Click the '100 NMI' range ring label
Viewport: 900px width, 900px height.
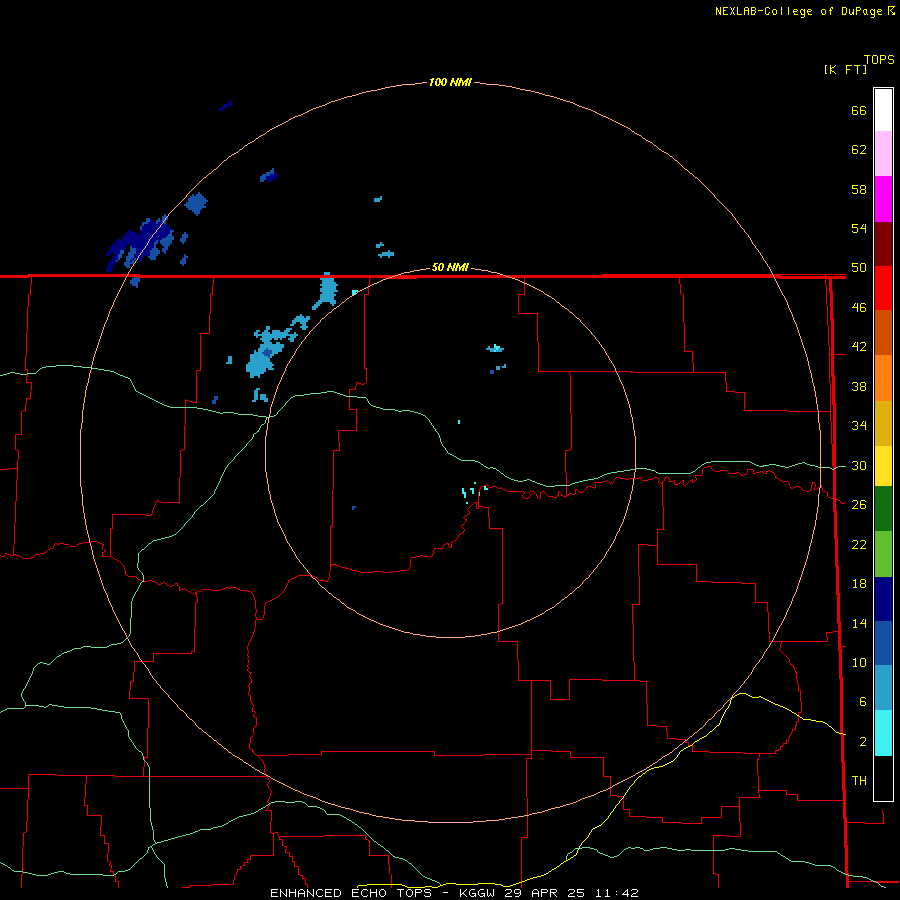pos(450,82)
